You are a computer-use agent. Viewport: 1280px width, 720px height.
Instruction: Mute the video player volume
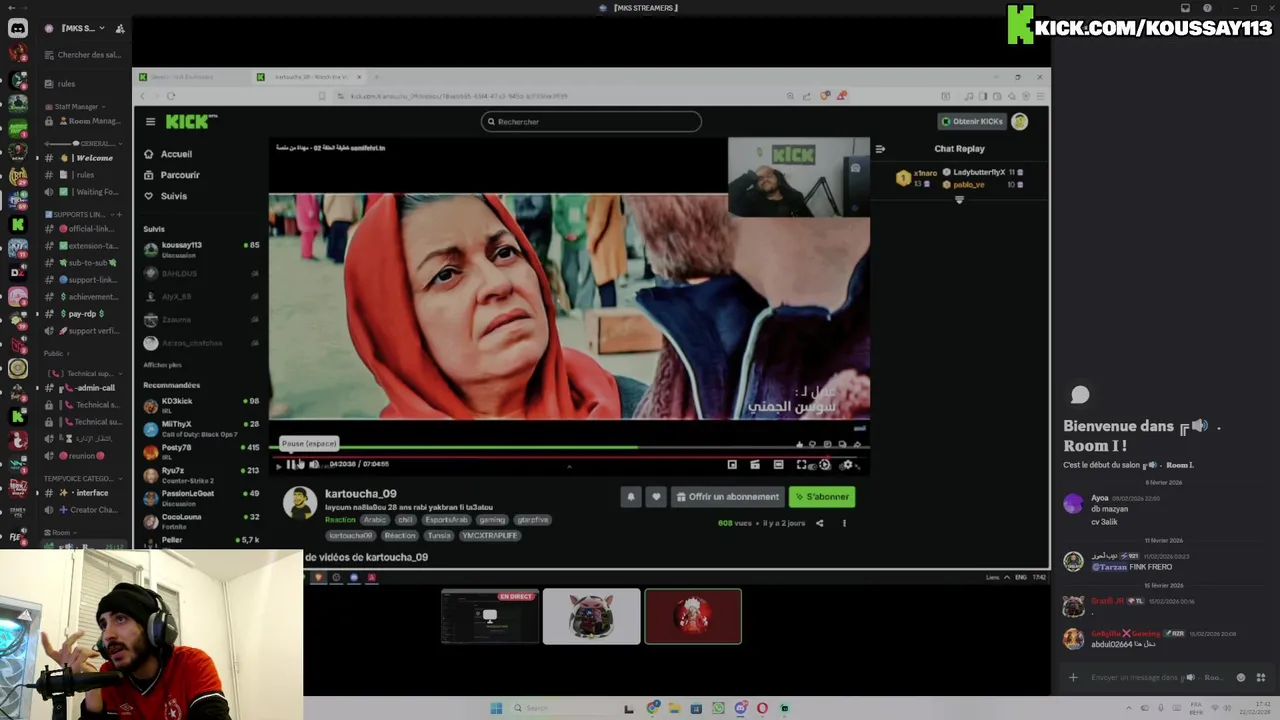click(x=314, y=464)
